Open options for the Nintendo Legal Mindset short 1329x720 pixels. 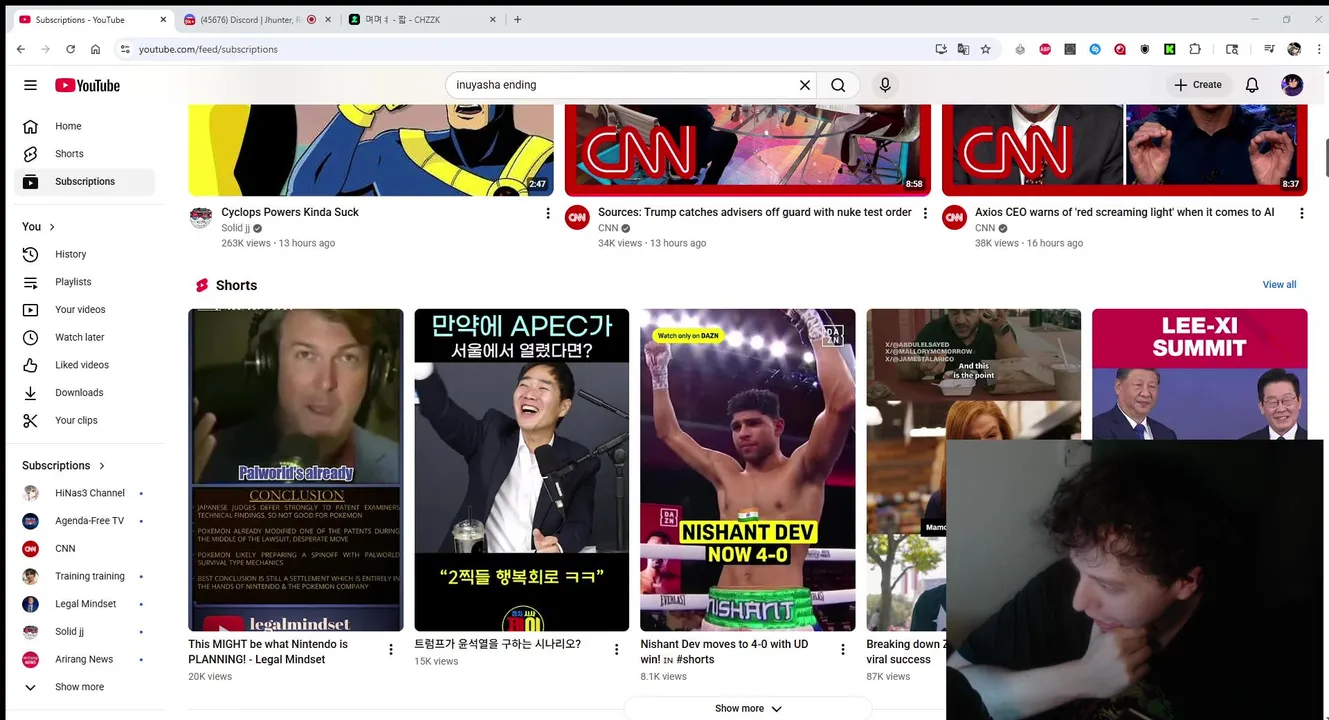click(x=391, y=650)
